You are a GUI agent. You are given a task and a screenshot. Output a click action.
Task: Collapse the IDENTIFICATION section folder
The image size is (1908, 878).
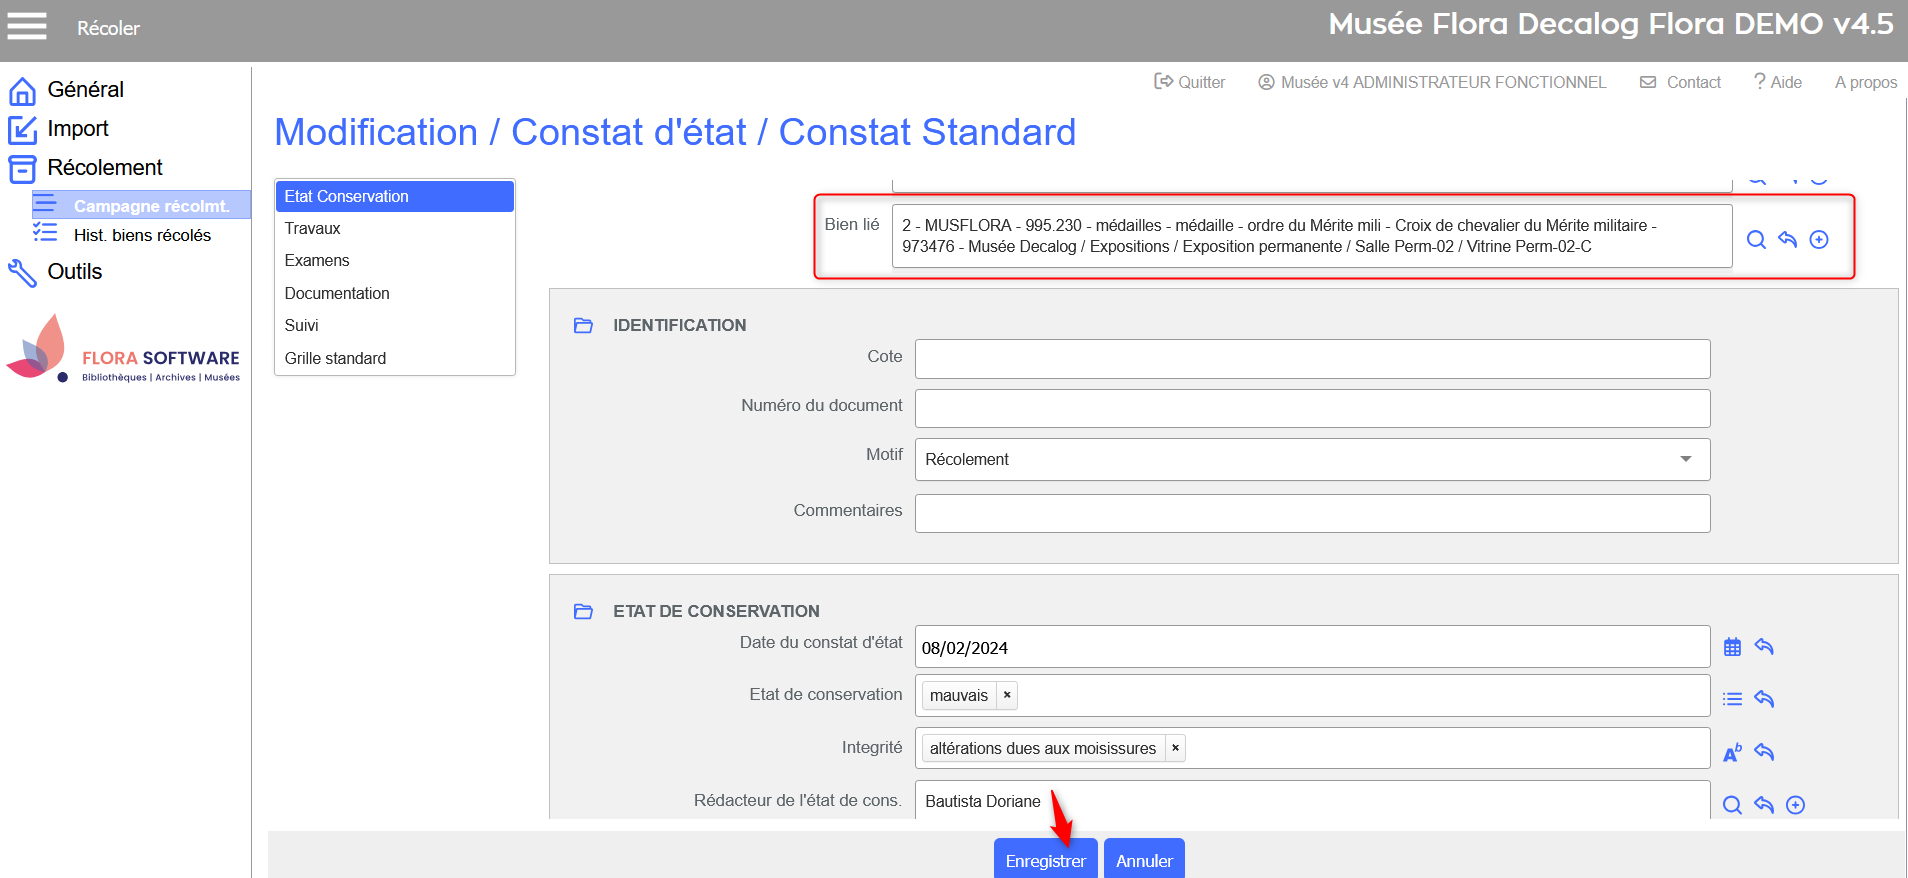point(583,325)
